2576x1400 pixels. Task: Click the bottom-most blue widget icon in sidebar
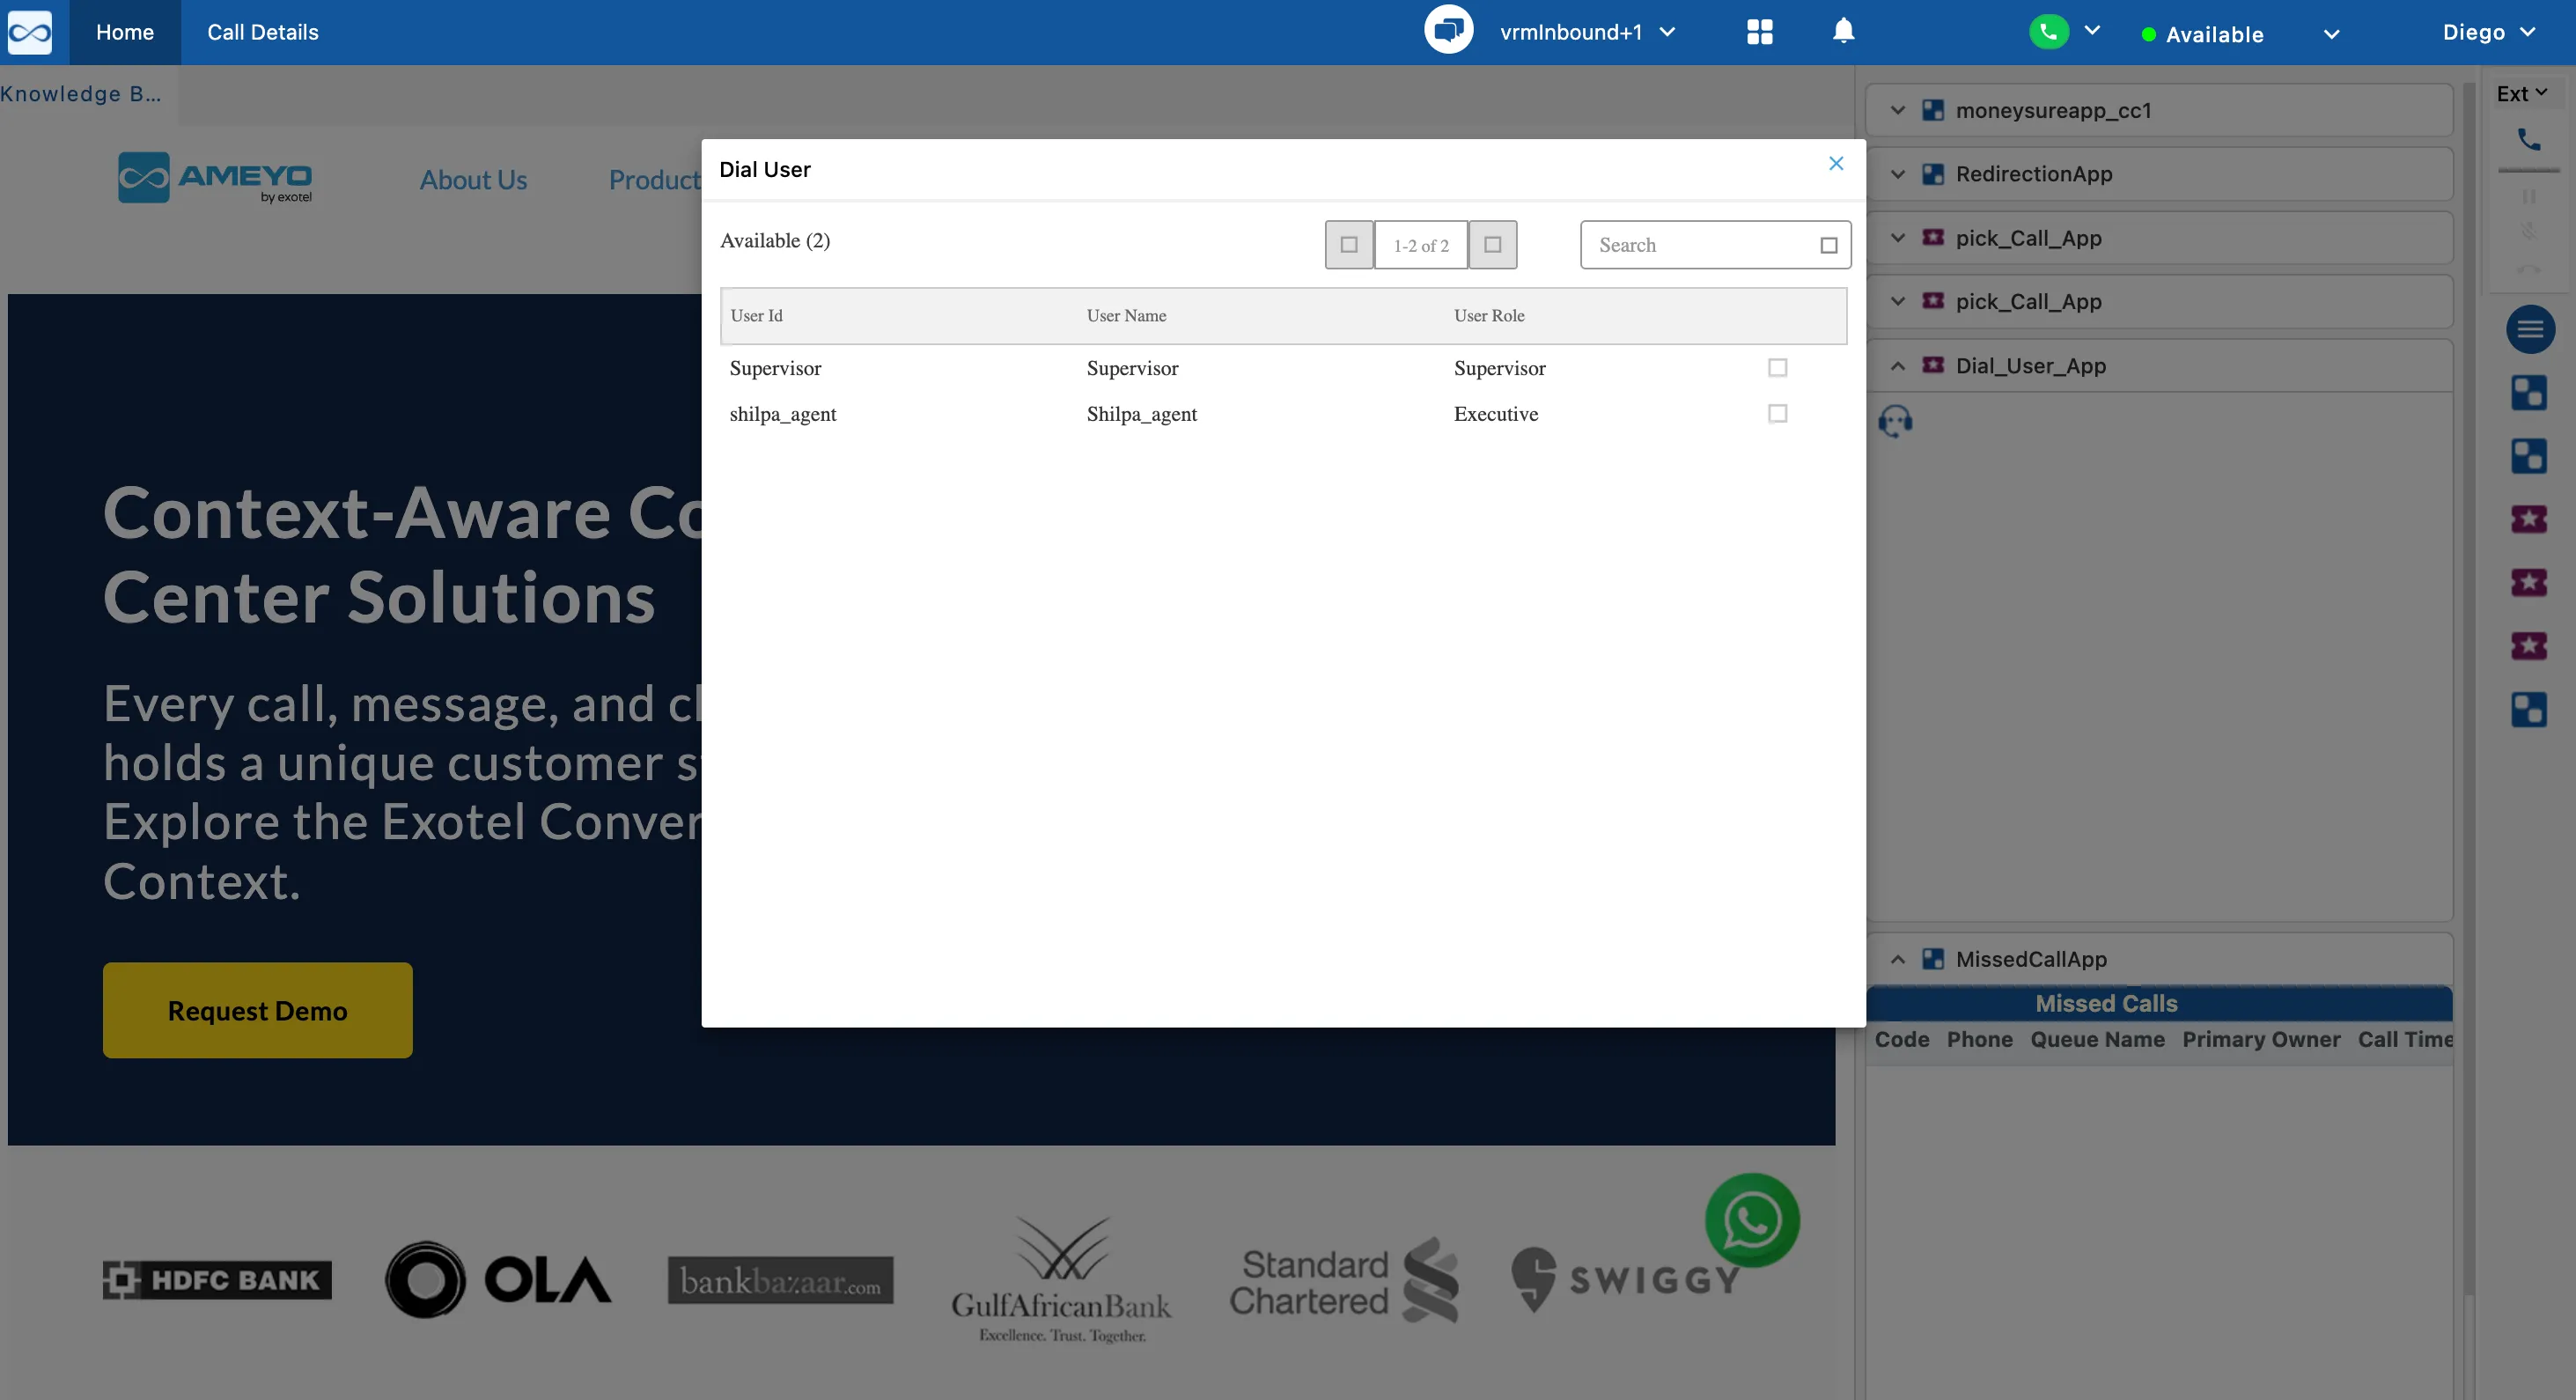[x=2528, y=709]
